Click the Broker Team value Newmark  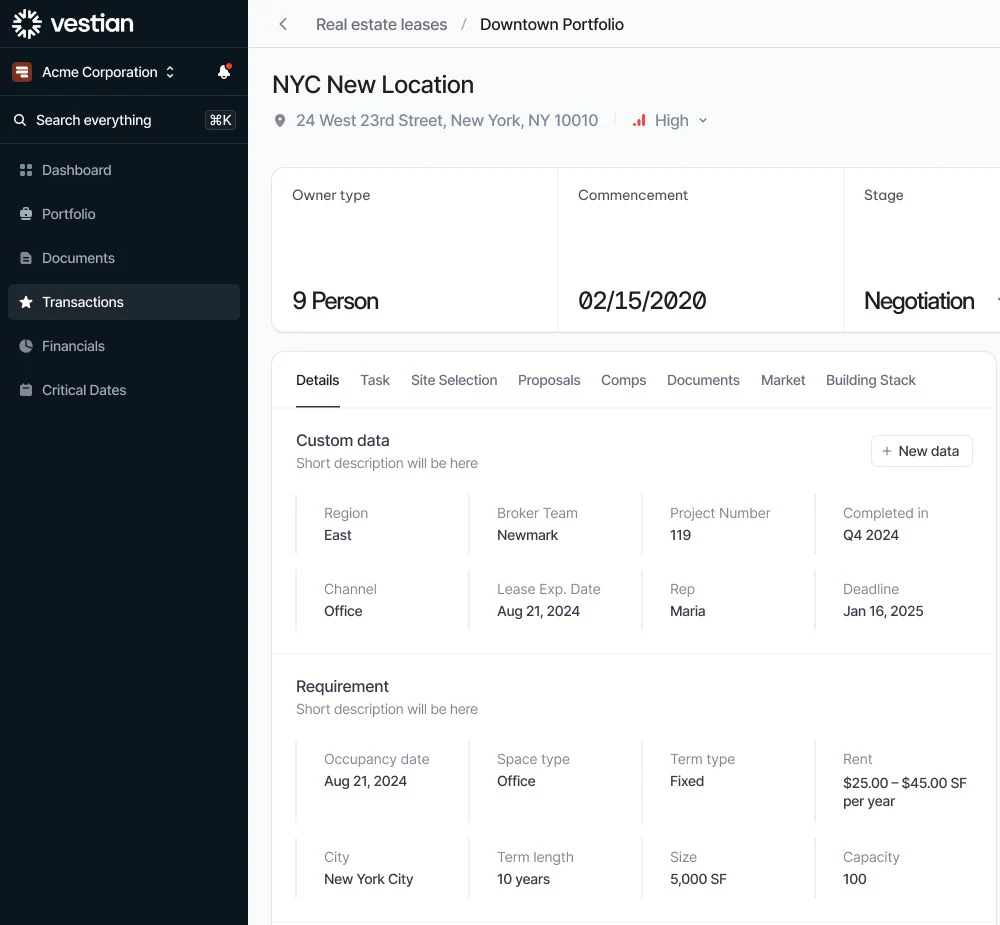click(527, 535)
